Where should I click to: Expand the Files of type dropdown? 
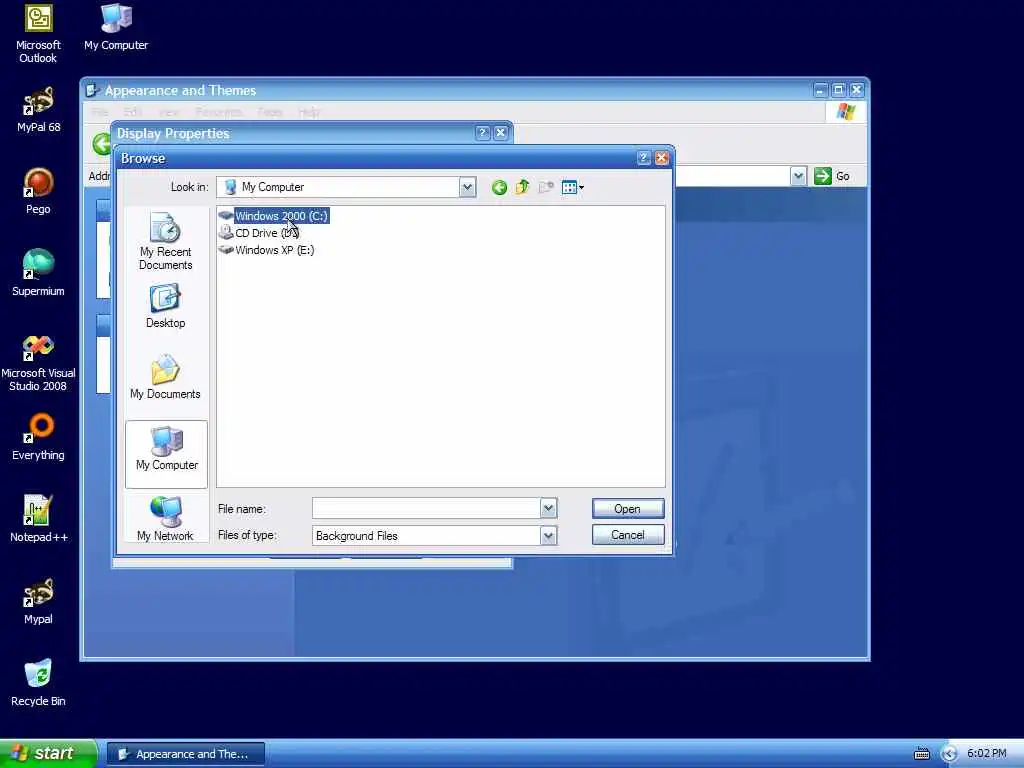click(549, 536)
